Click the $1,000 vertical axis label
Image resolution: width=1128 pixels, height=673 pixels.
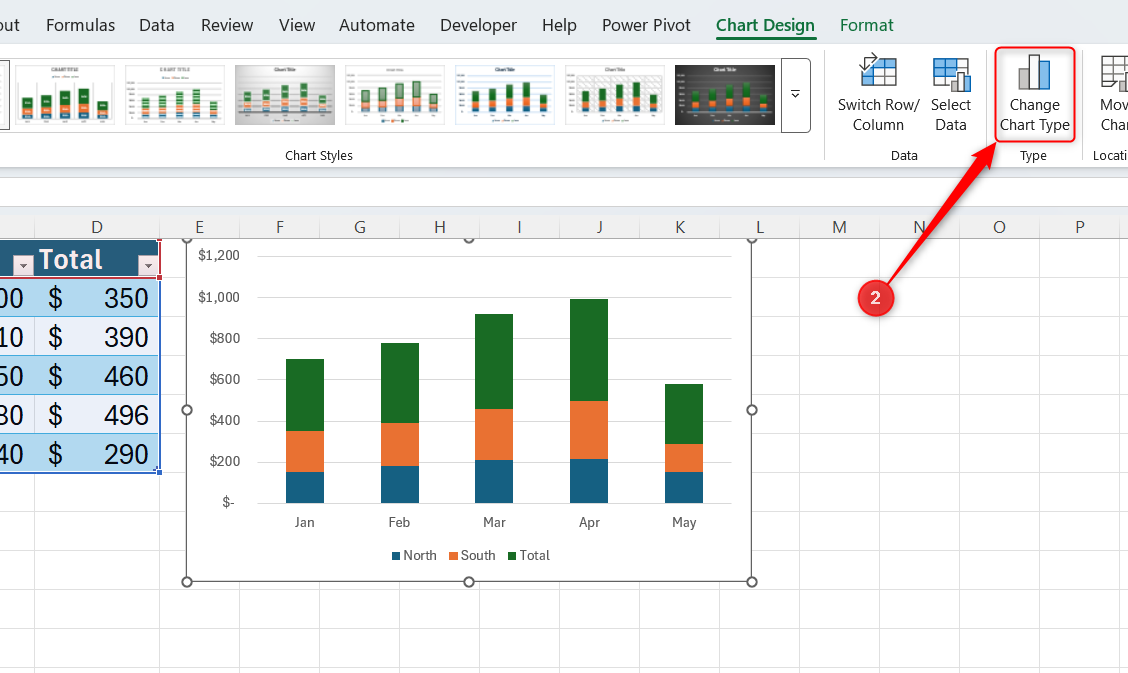[x=219, y=297]
